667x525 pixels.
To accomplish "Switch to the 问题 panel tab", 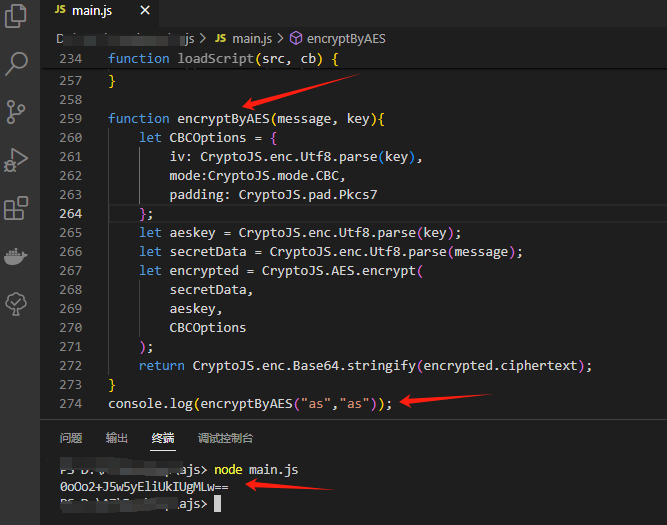I will (71, 438).
